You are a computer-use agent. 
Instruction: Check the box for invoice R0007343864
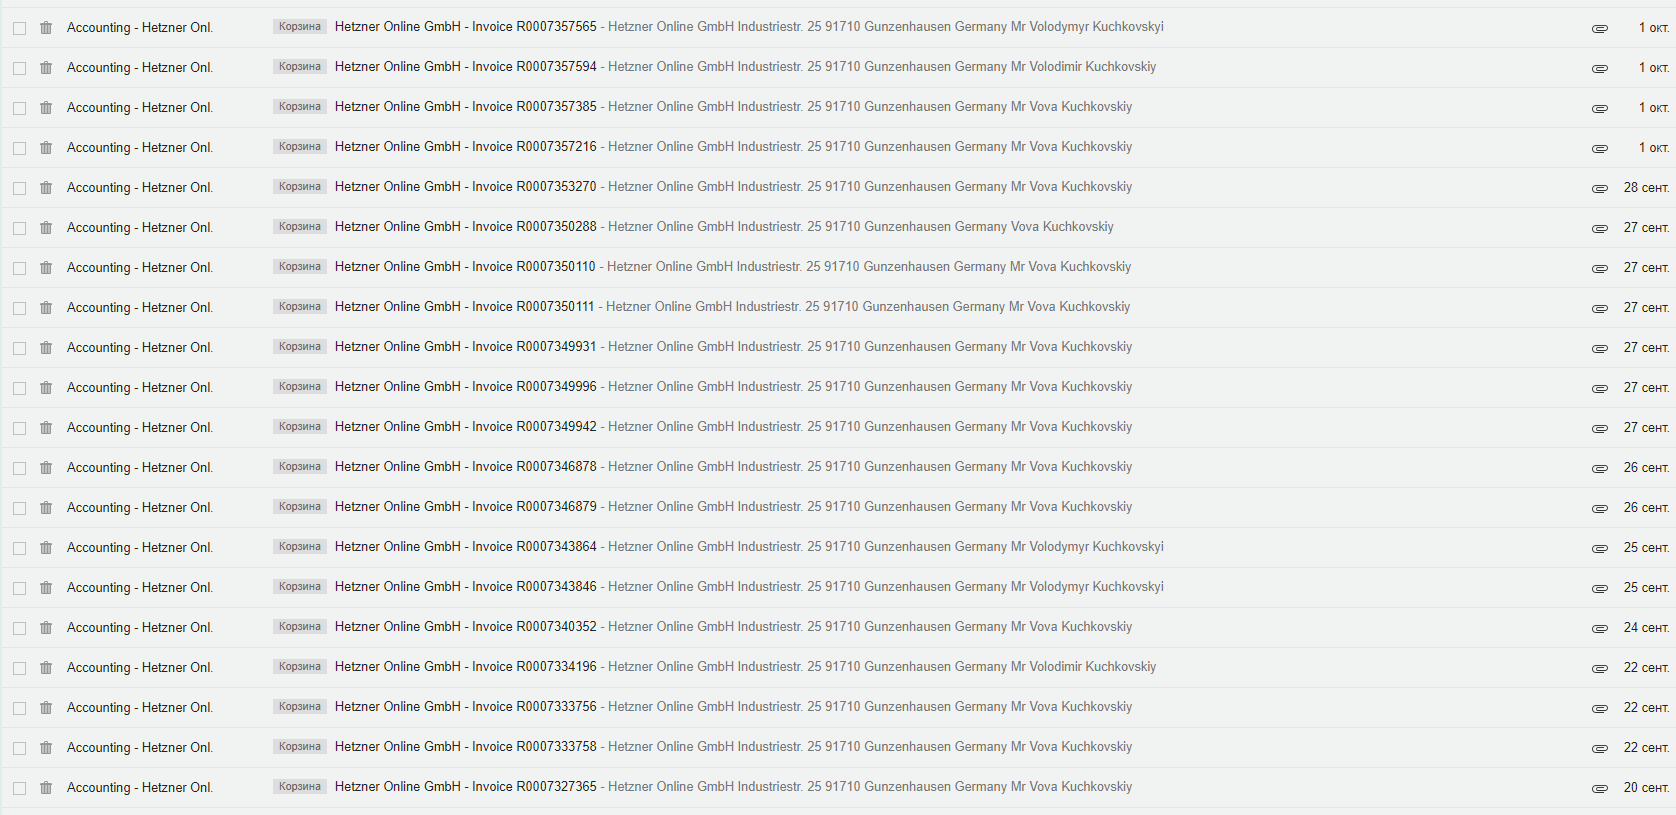[19, 548]
